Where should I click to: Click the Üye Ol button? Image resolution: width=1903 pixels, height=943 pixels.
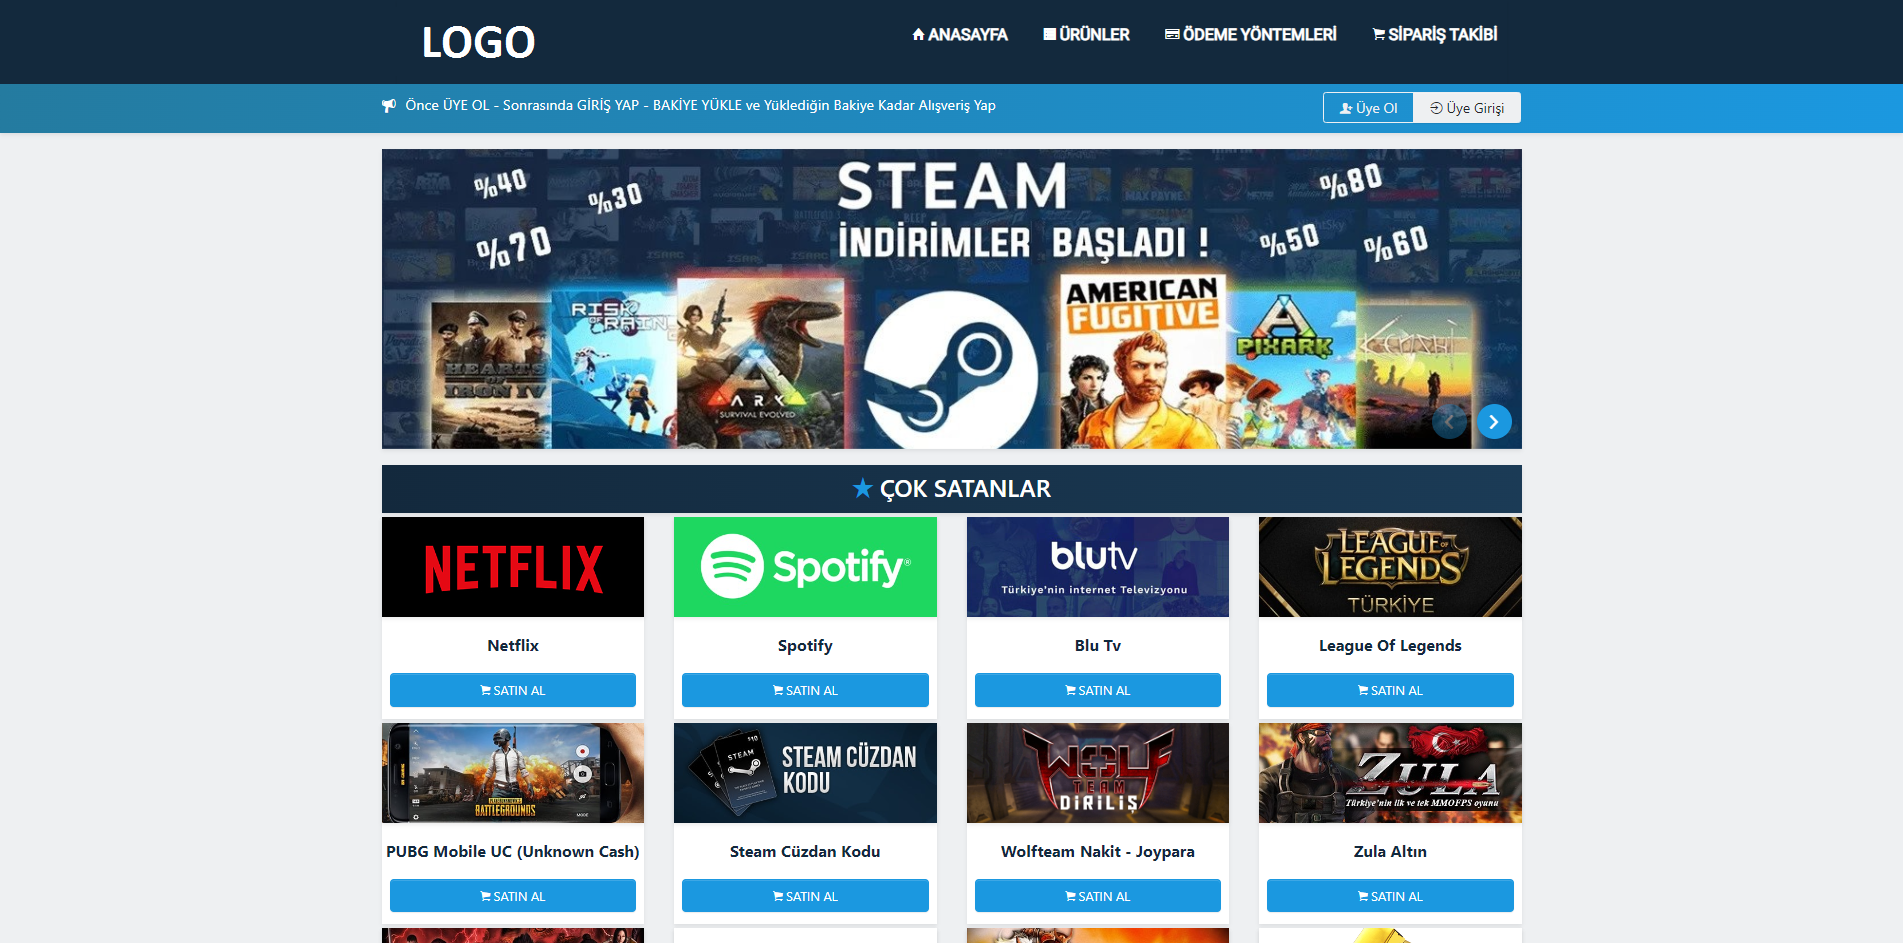coord(1368,108)
